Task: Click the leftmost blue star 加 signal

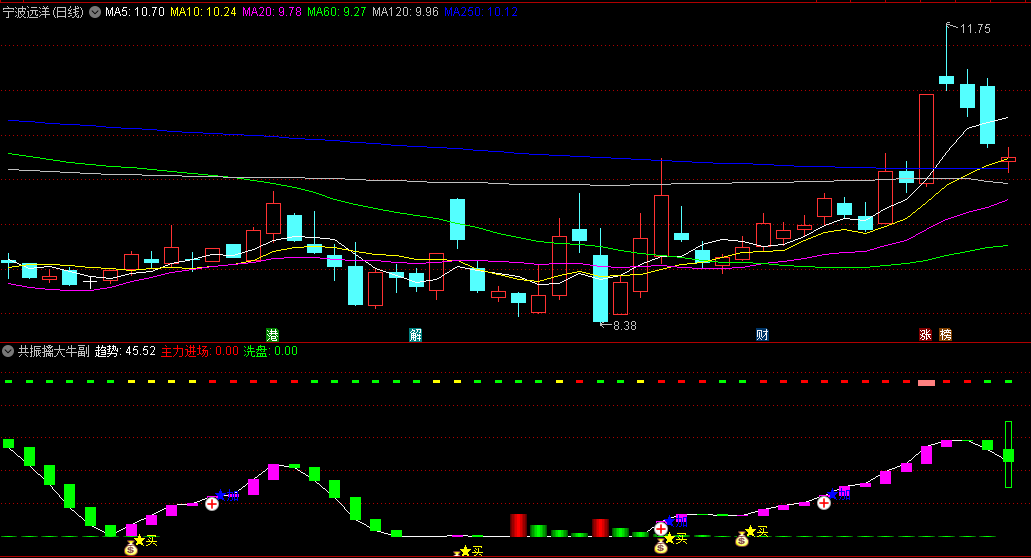Action: 227,495
